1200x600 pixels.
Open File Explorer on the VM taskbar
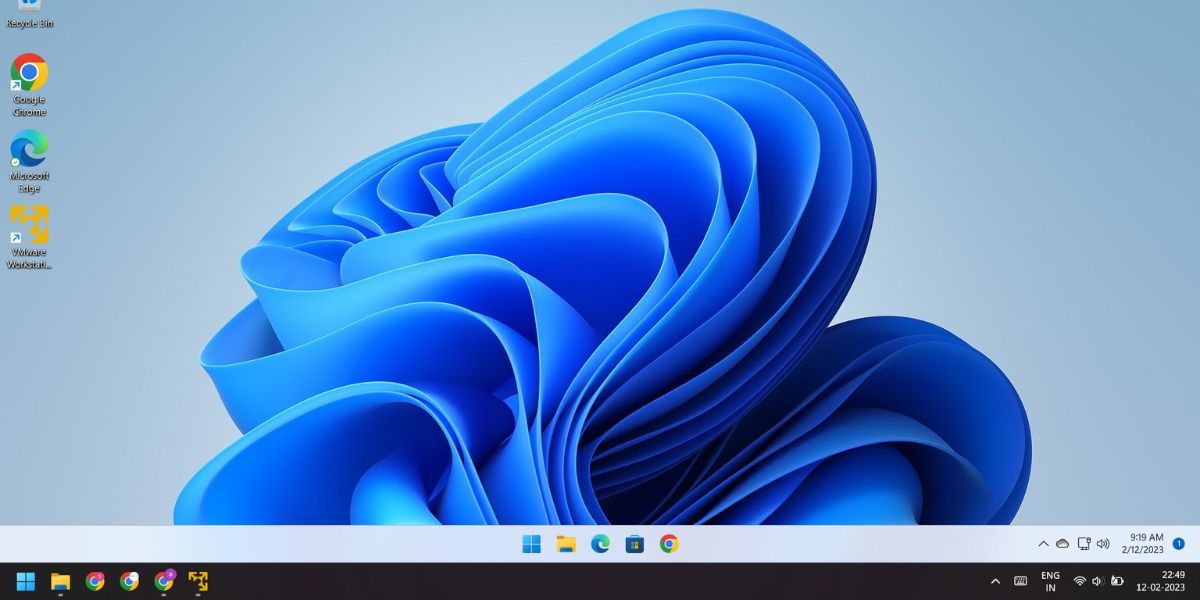pyautogui.click(x=565, y=544)
